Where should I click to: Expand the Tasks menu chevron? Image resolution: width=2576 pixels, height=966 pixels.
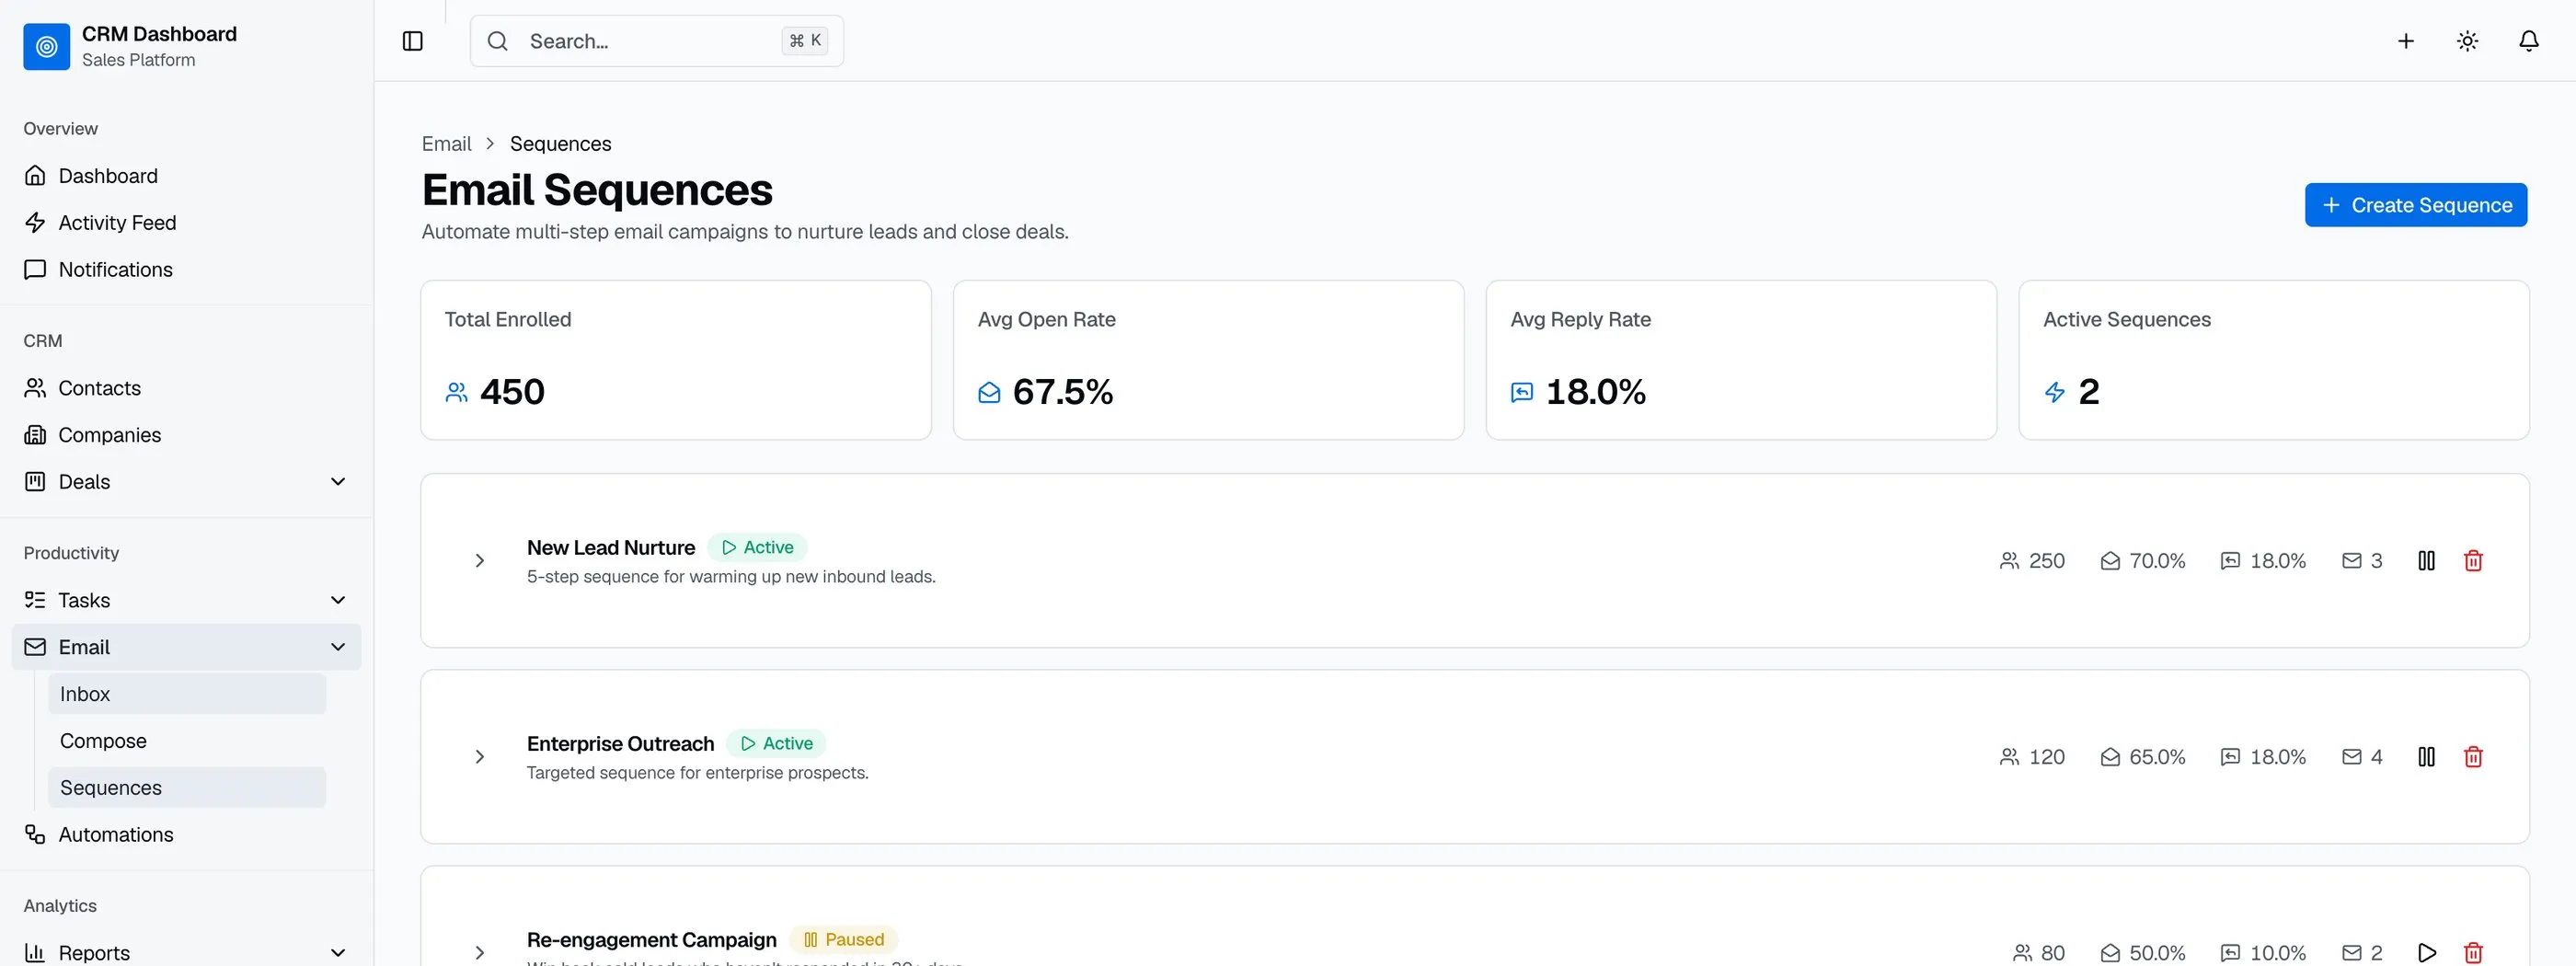click(x=338, y=600)
